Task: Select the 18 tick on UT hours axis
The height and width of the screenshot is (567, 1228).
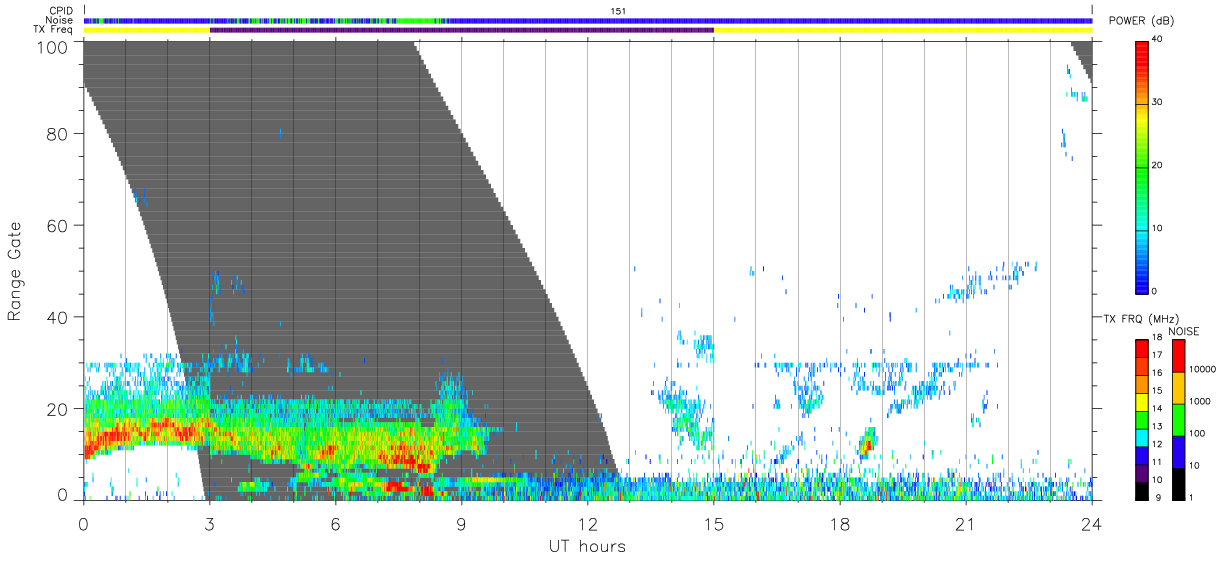Action: (x=840, y=523)
